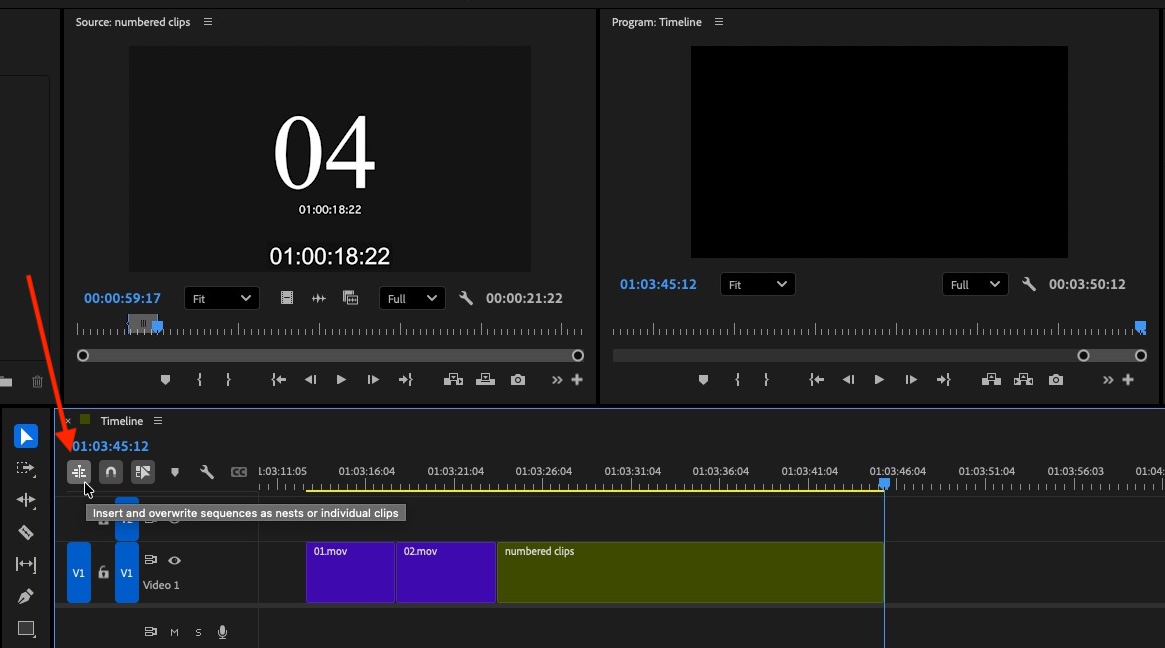Toggle V1 source patching indicator
1165x648 pixels.
click(x=79, y=572)
